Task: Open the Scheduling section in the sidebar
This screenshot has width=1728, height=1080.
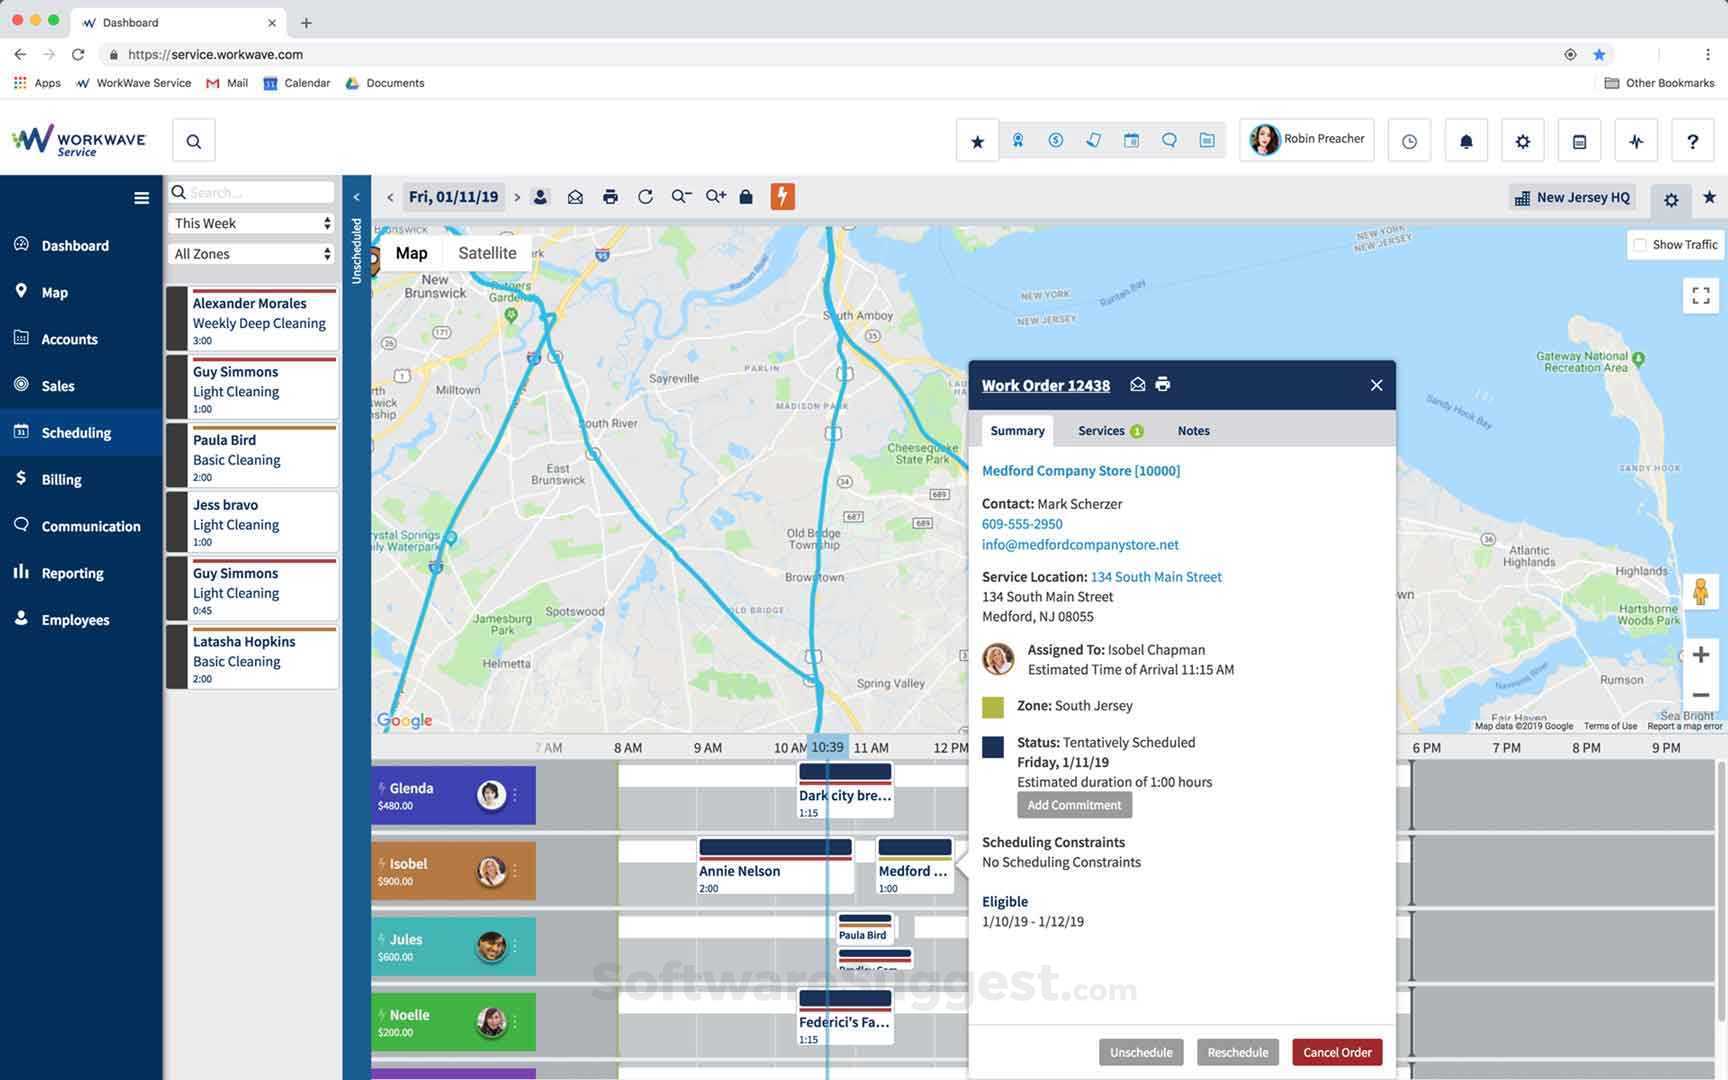Action: [x=76, y=432]
